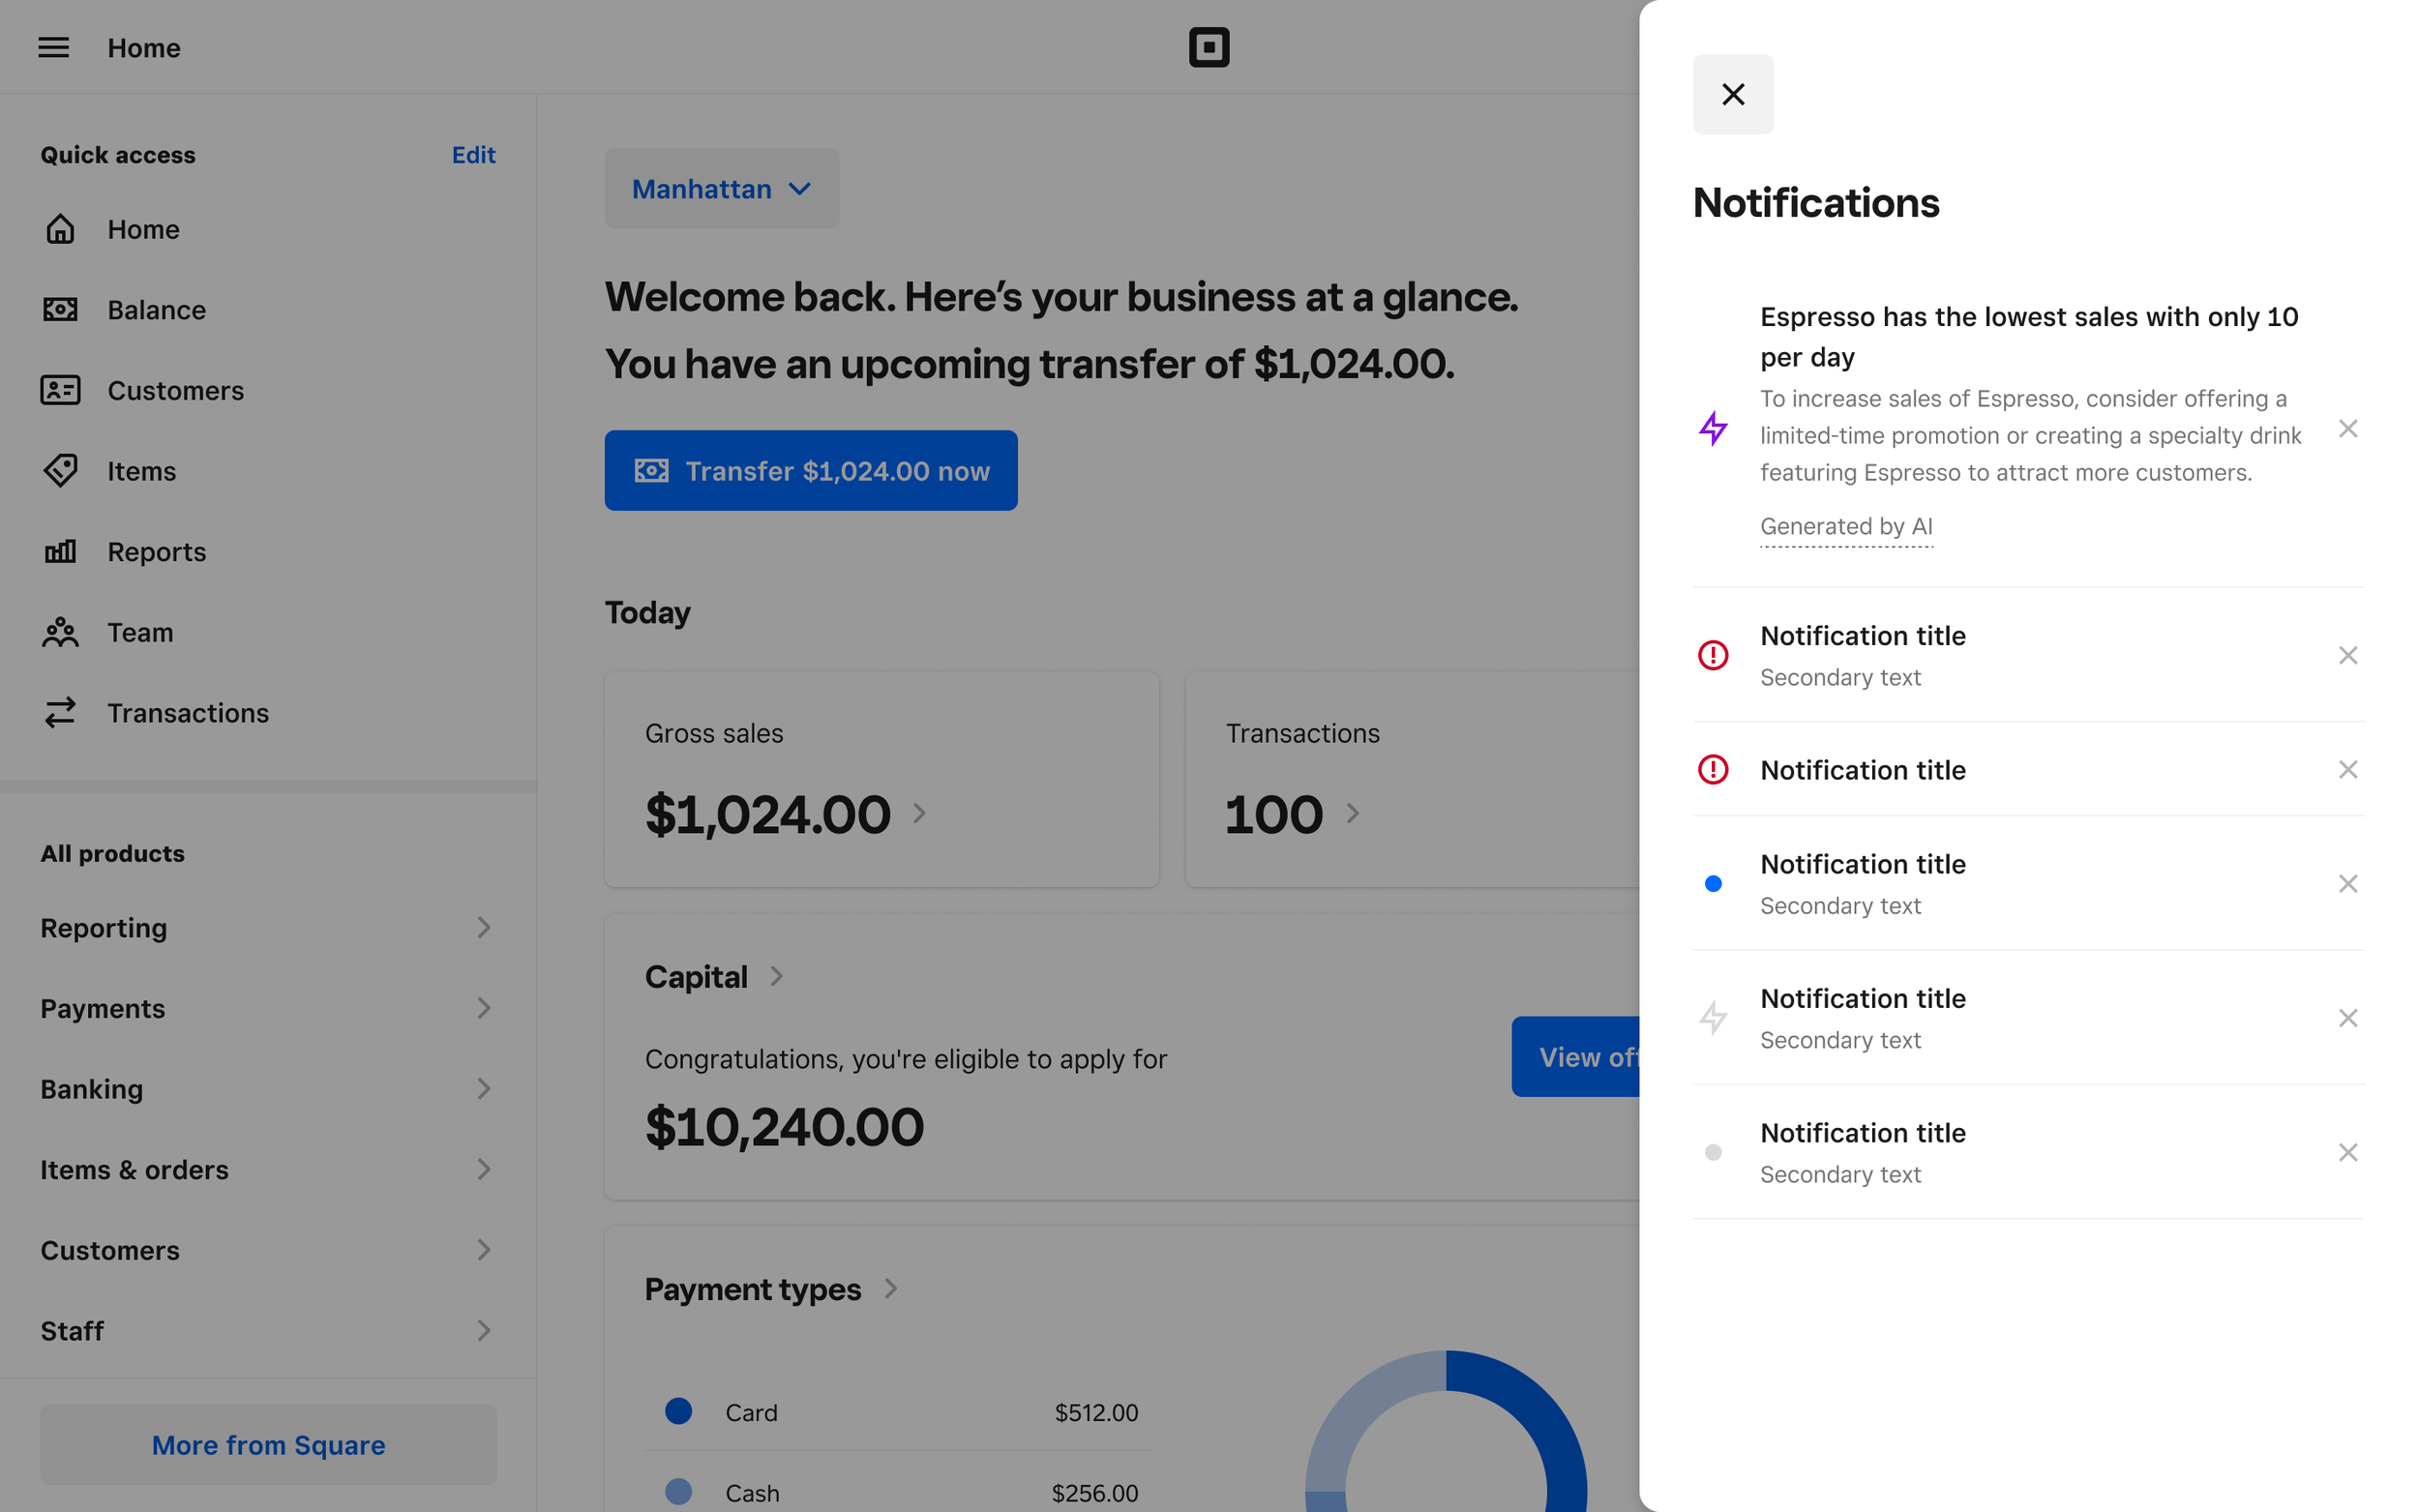Expand Items & orders section
2419x1512 pixels.
[267, 1169]
